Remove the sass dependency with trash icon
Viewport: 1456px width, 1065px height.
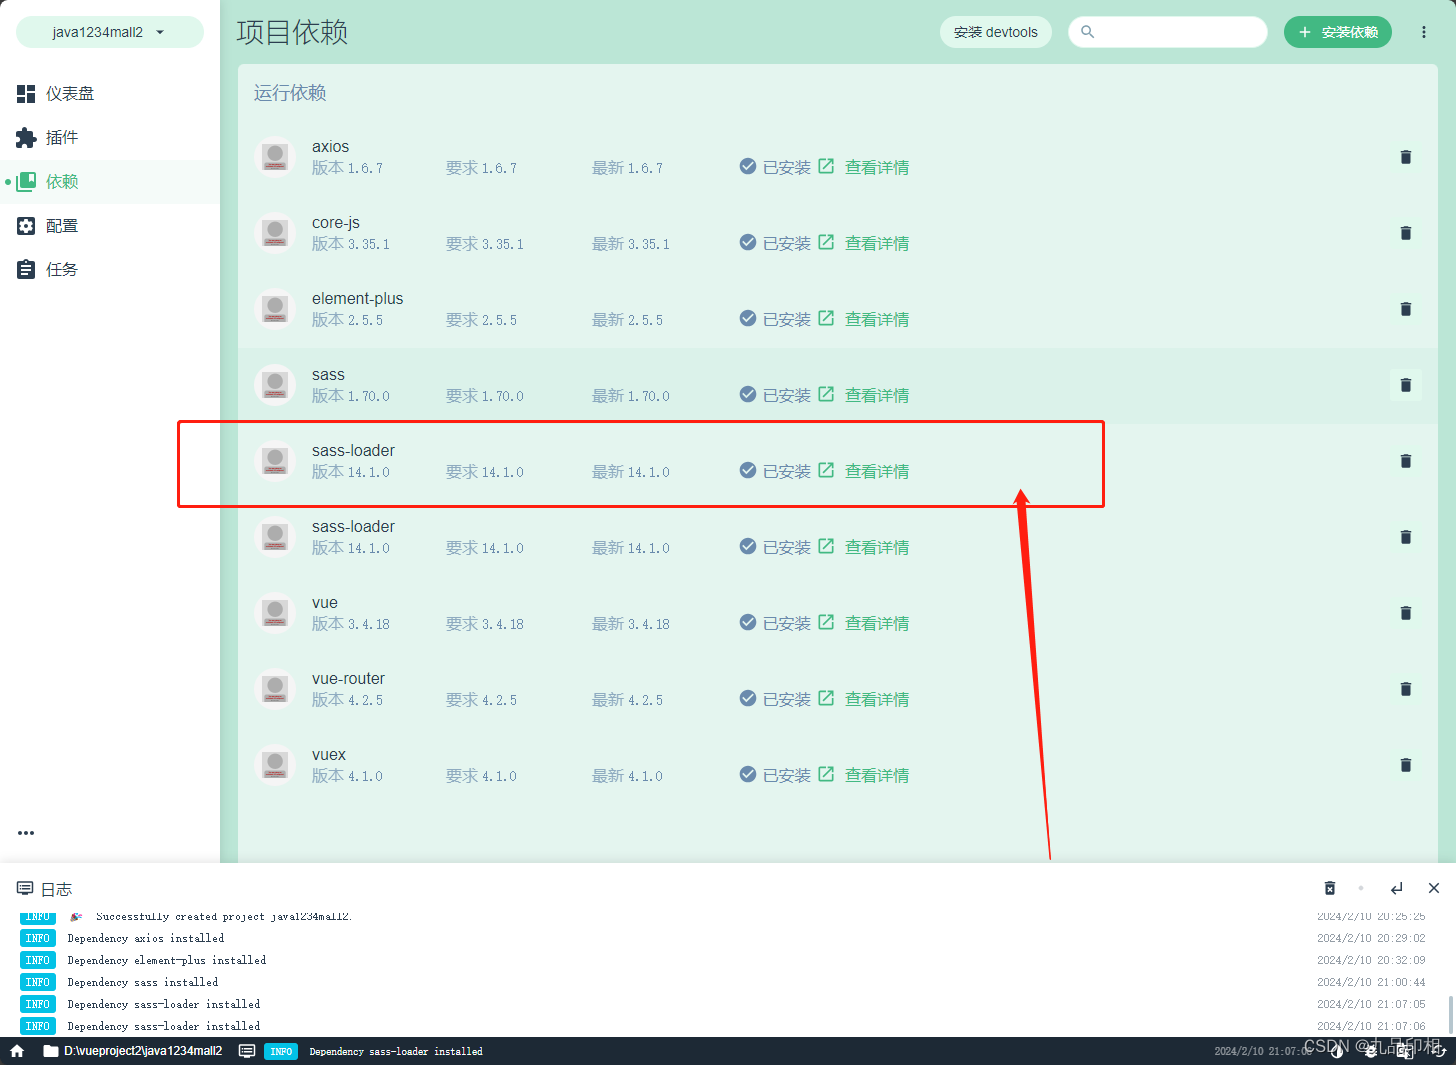1406,385
